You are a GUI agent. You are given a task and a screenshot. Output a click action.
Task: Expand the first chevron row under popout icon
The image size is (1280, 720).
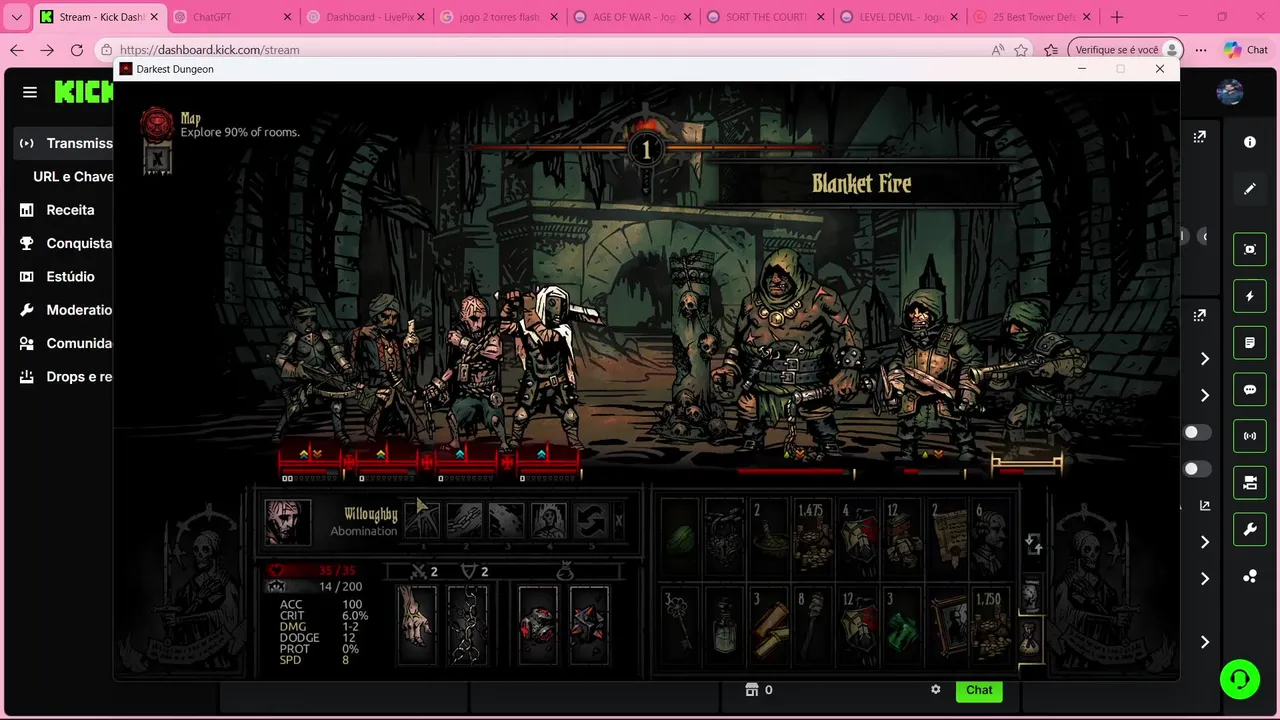pos(1205,359)
